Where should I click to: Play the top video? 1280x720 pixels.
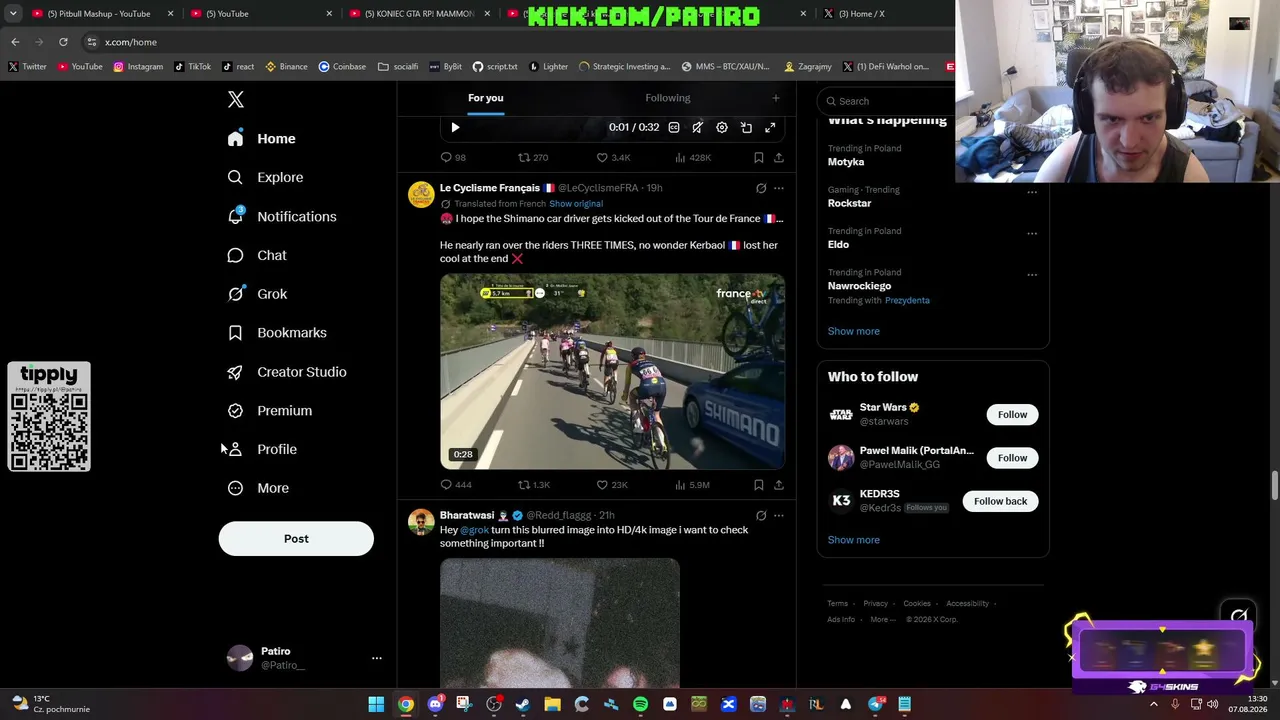(455, 128)
